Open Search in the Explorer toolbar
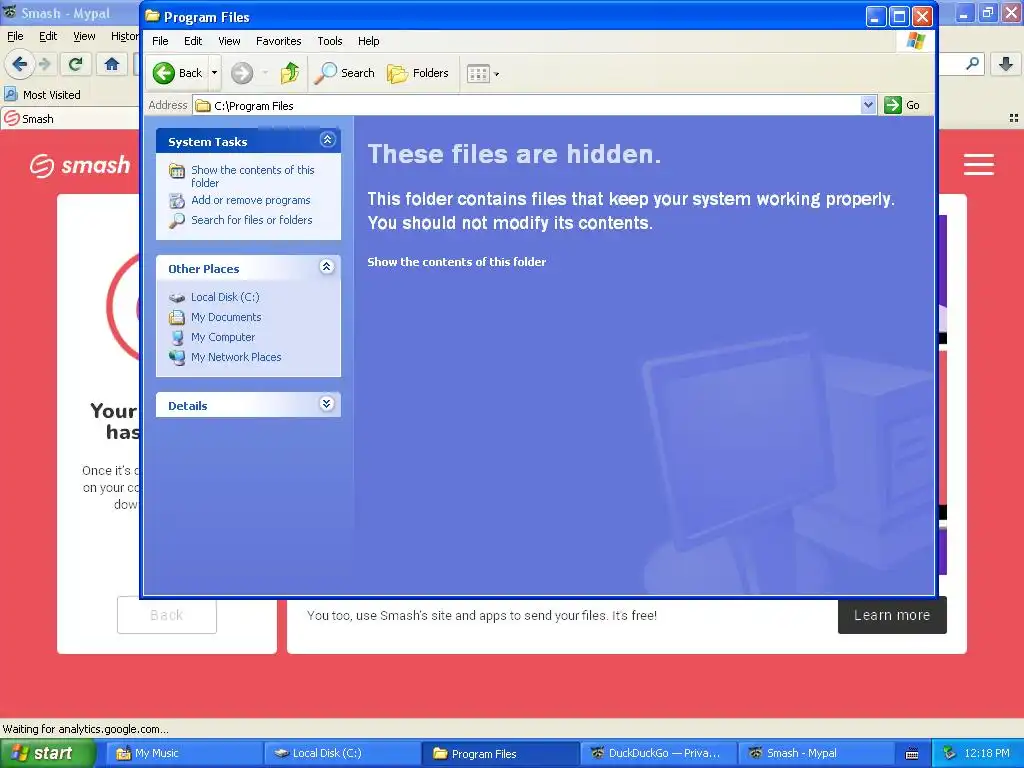Image resolution: width=1024 pixels, height=768 pixels. [x=344, y=73]
